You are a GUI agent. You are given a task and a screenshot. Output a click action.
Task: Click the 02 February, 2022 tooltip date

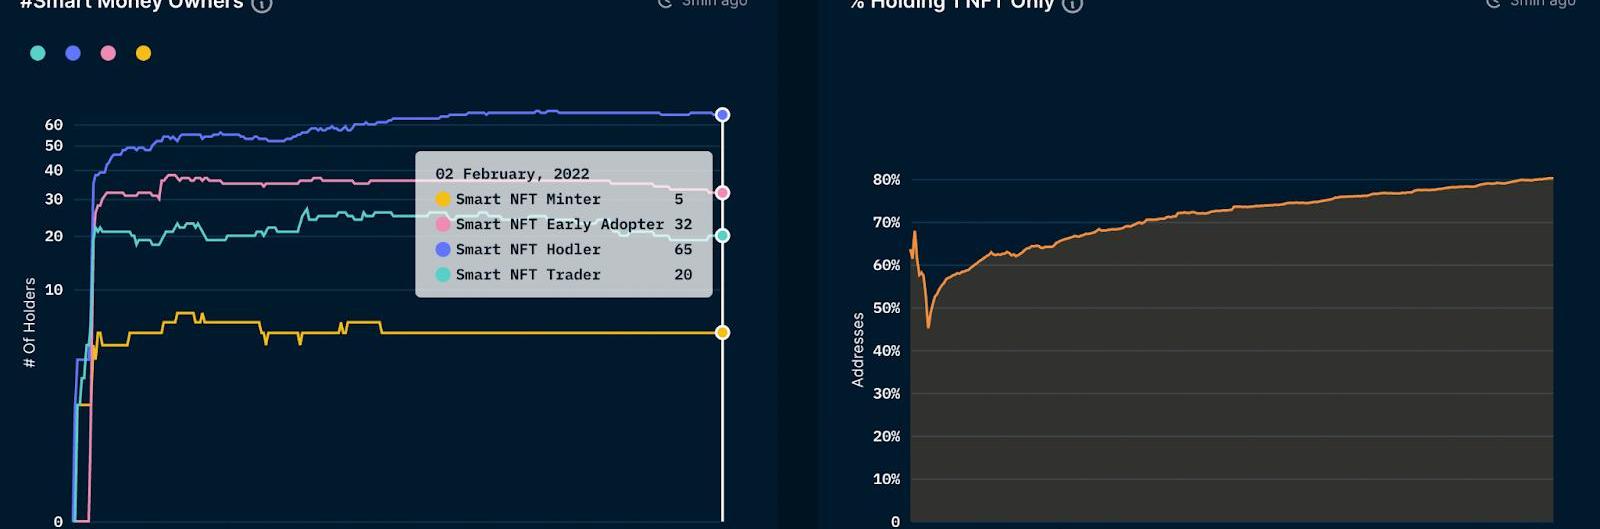coord(512,174)
